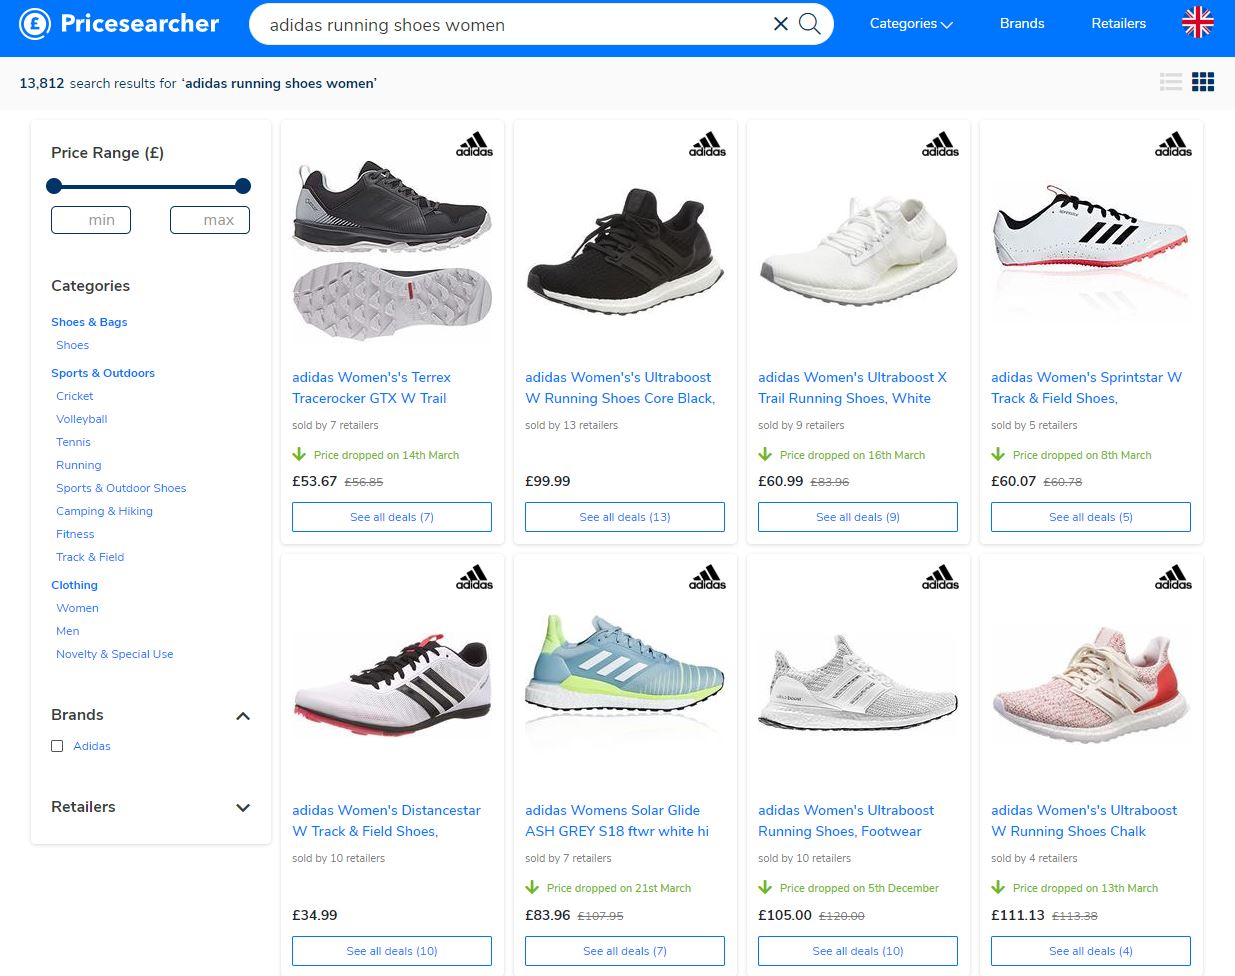Click adidas logo on Distancestar card

474,577
